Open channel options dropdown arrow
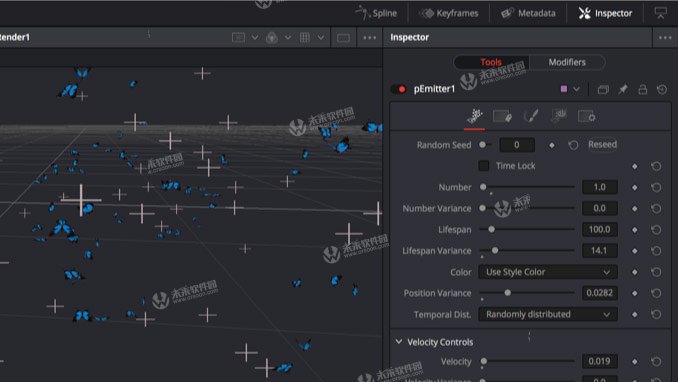This screenshot has height=382, width=678. [x=288, y=38]
